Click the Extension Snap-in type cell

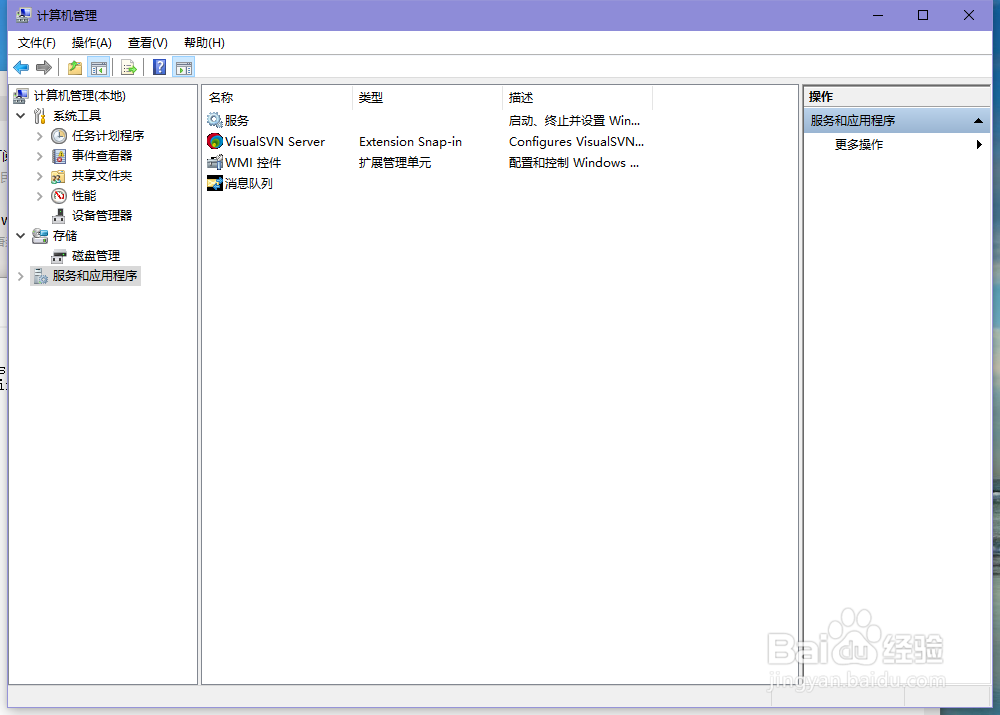[x=410, y=142]
